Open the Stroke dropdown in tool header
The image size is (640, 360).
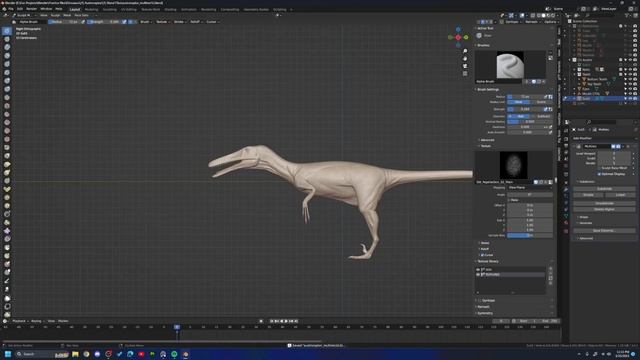(180, 22)
